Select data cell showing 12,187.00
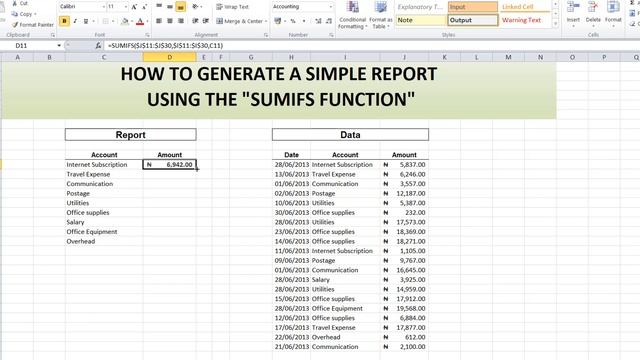This screenshot has width=640, height=360. pyautogui.click(x=404, y=193)
